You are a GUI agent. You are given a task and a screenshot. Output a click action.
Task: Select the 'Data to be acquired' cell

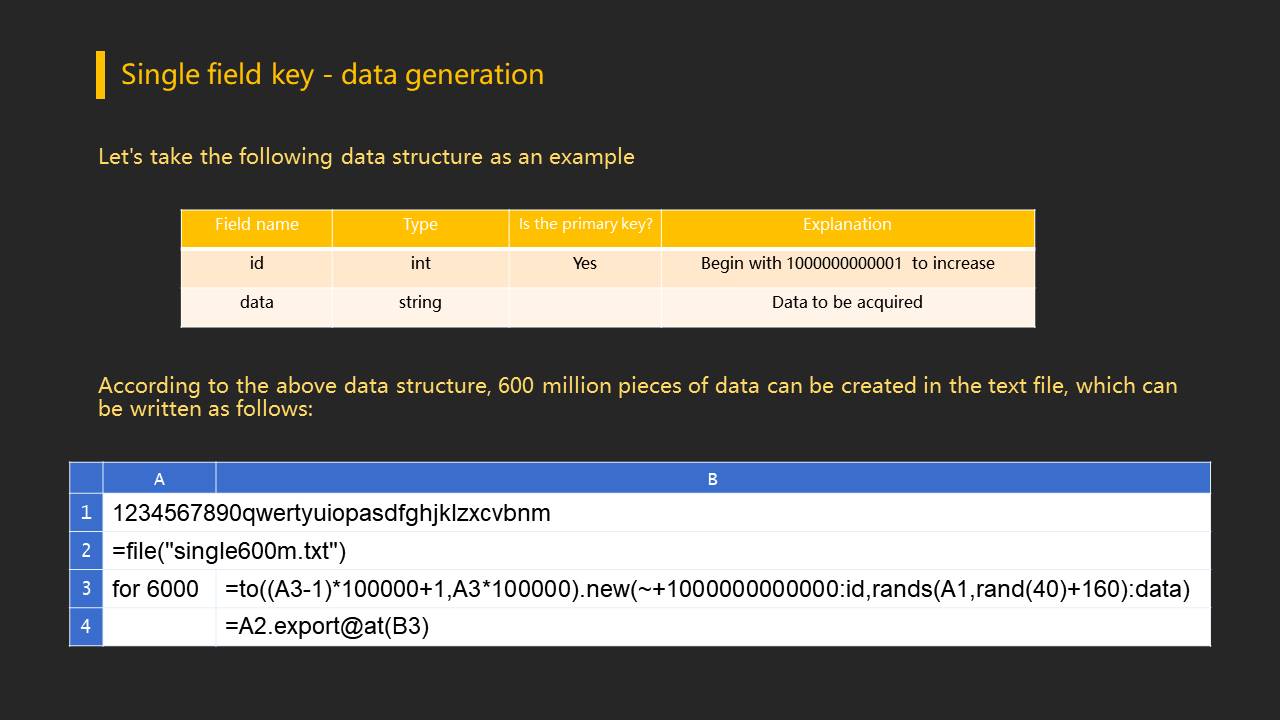[x=847, y=303]
